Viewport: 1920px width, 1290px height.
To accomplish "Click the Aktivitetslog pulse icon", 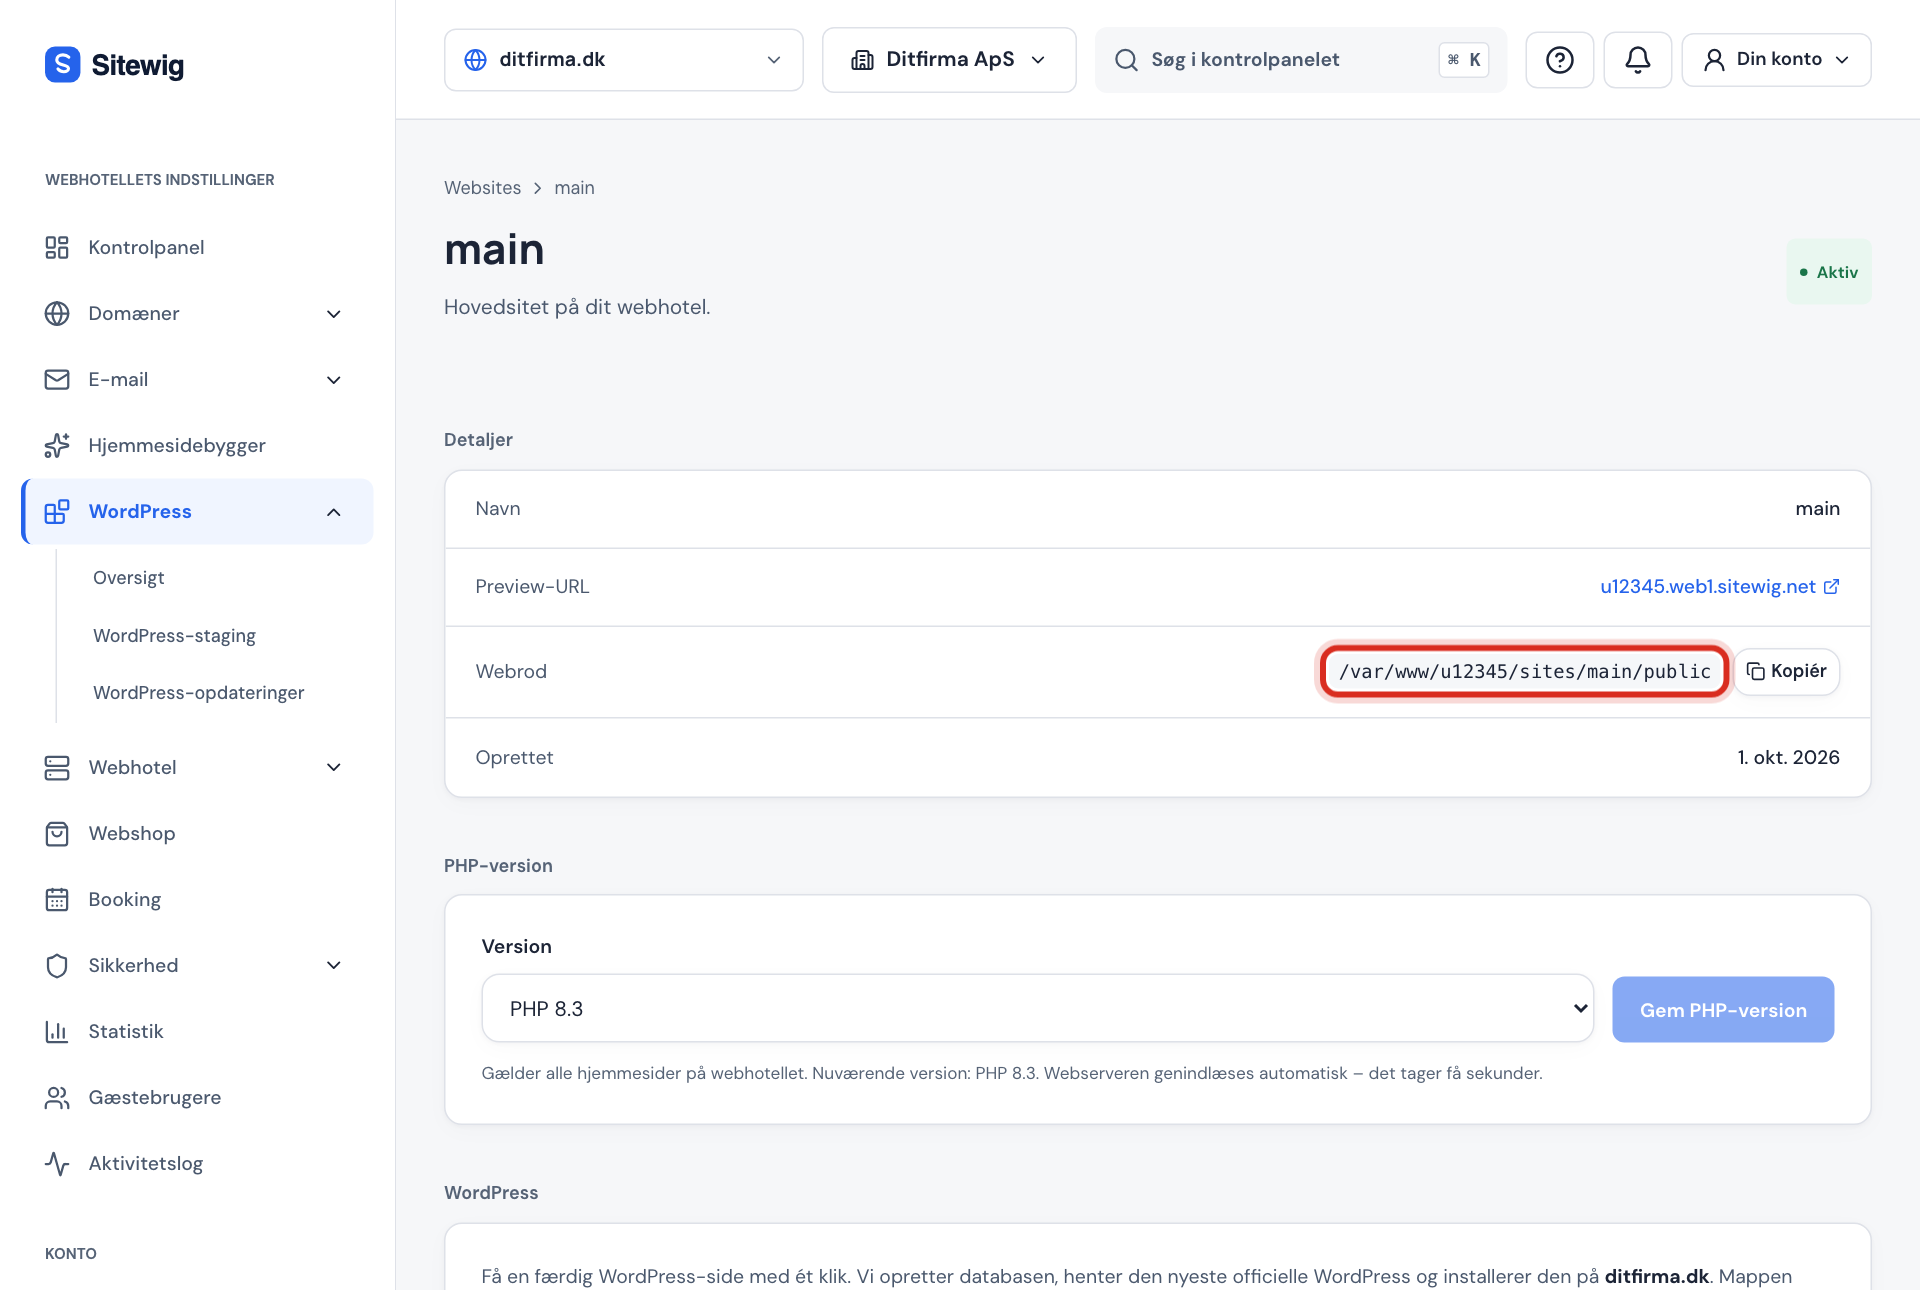I will tap(57, 1163).
